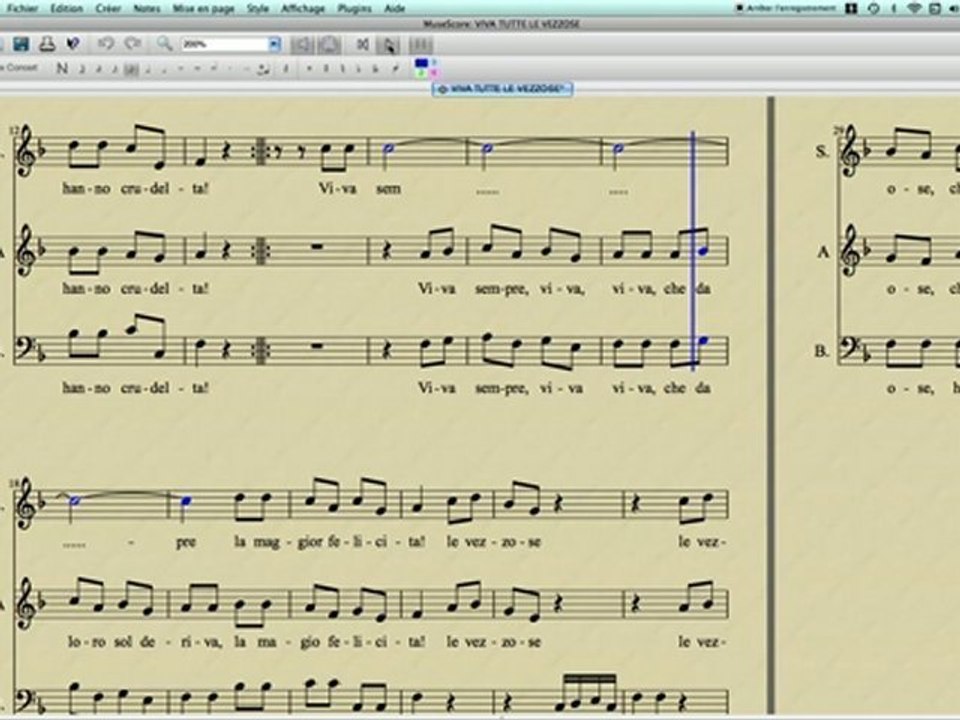Open the Style menu

pyautogui.click(x=257, y=8)
